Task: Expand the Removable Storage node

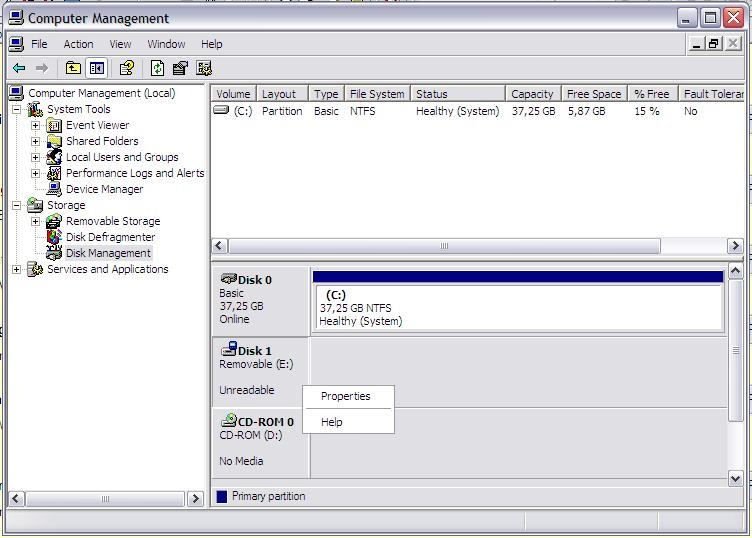Action: pyautogui.click(x=35, y=222)
